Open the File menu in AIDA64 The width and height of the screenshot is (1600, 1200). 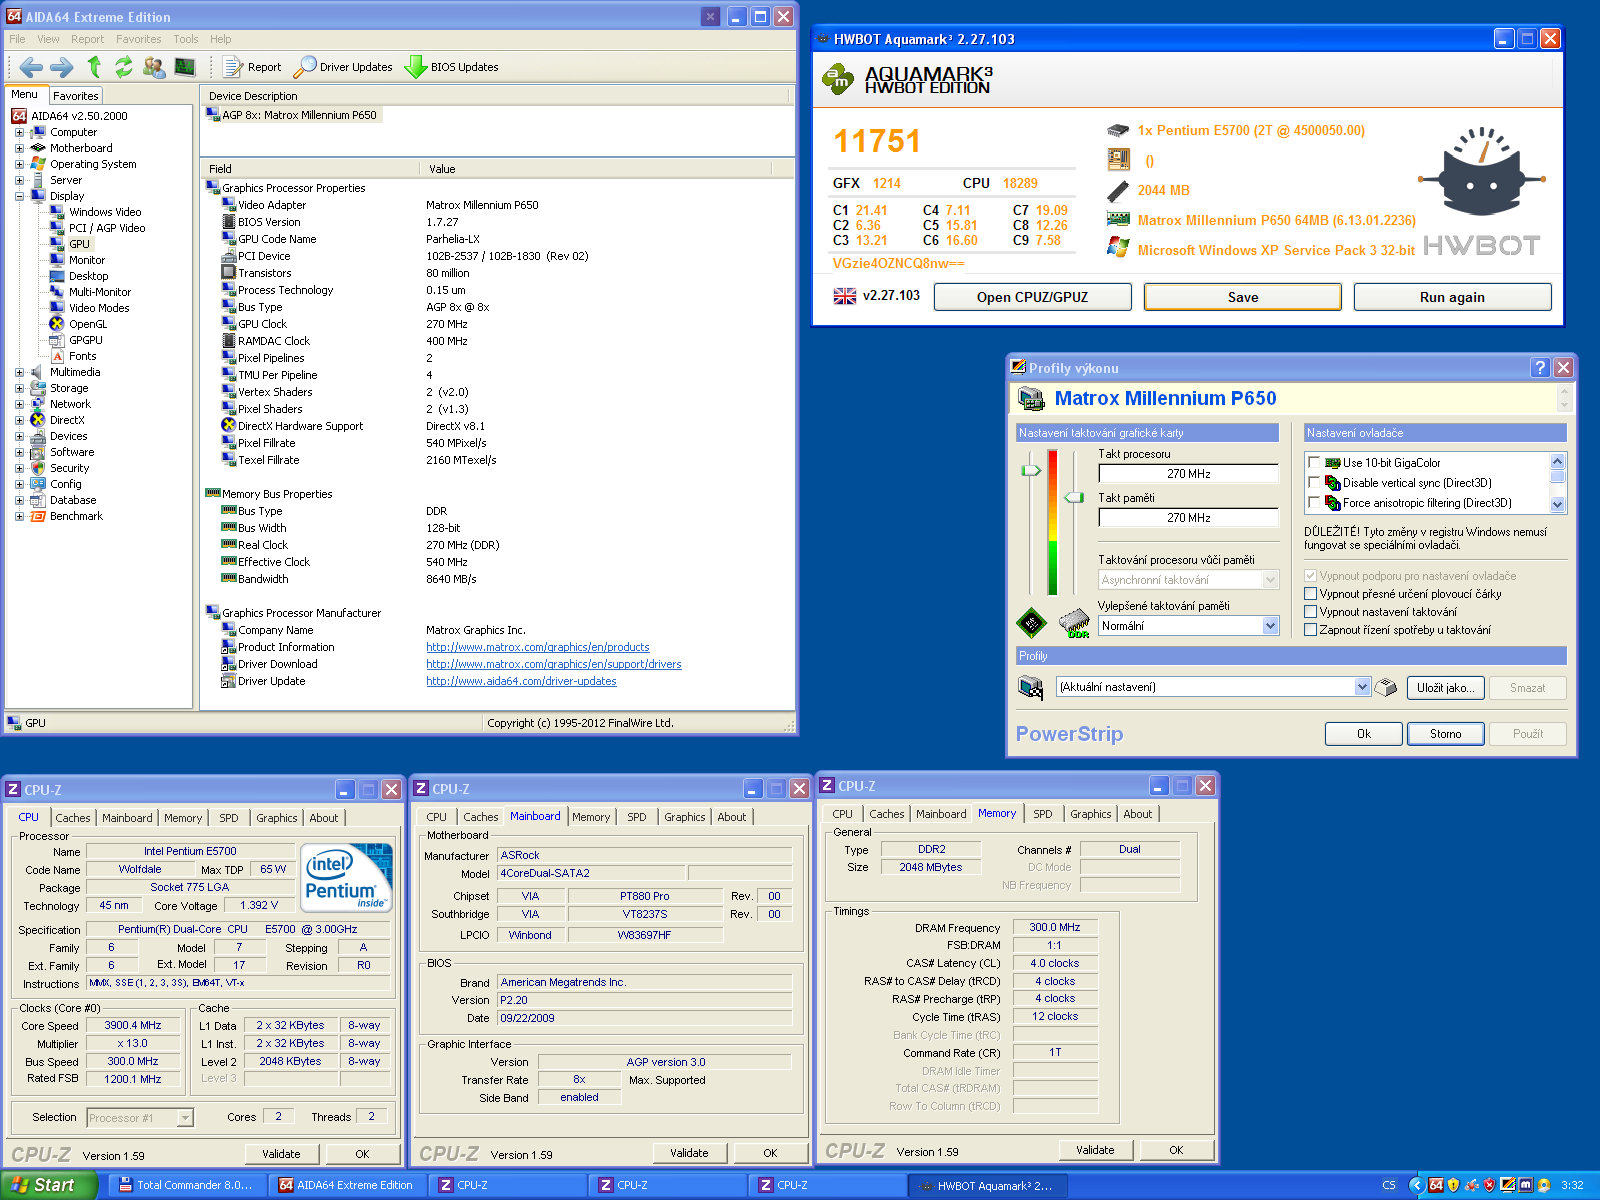pos(17,39)
